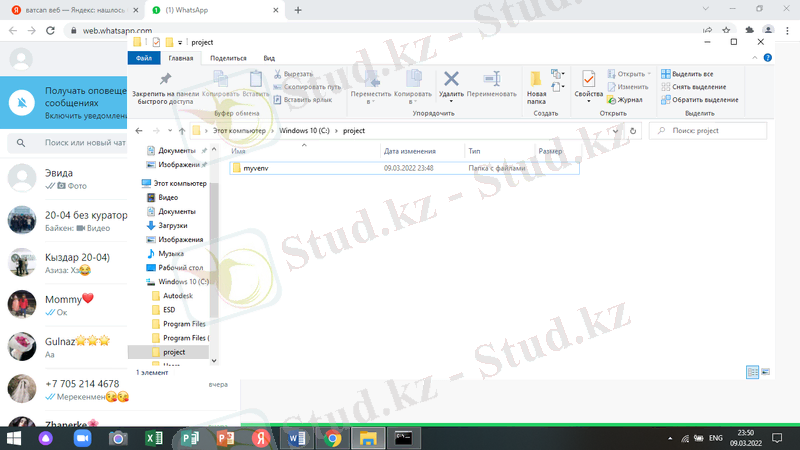The image size is (800, 450).
Task: Open a new Chrome tab
Action: [298, 10]
